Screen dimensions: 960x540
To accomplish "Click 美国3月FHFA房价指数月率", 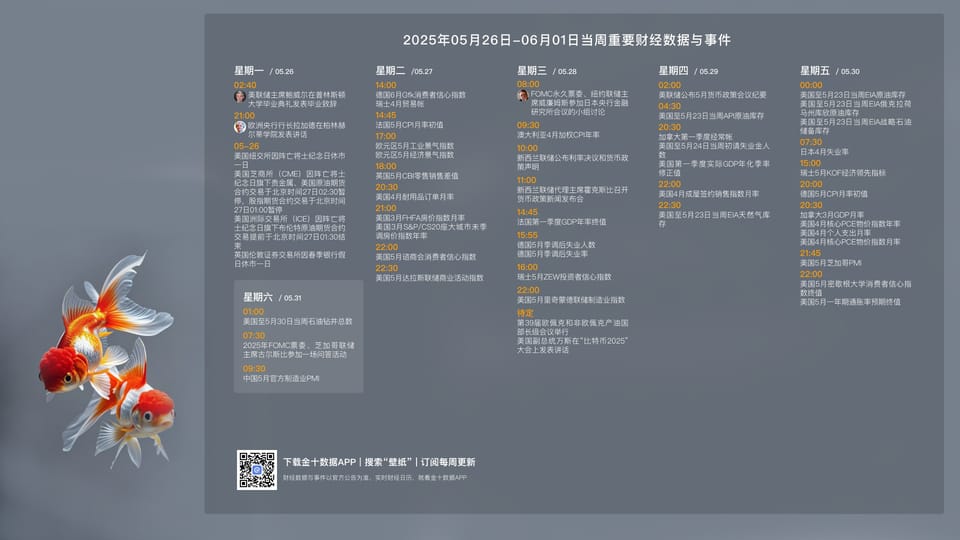I will pos(420,217).
